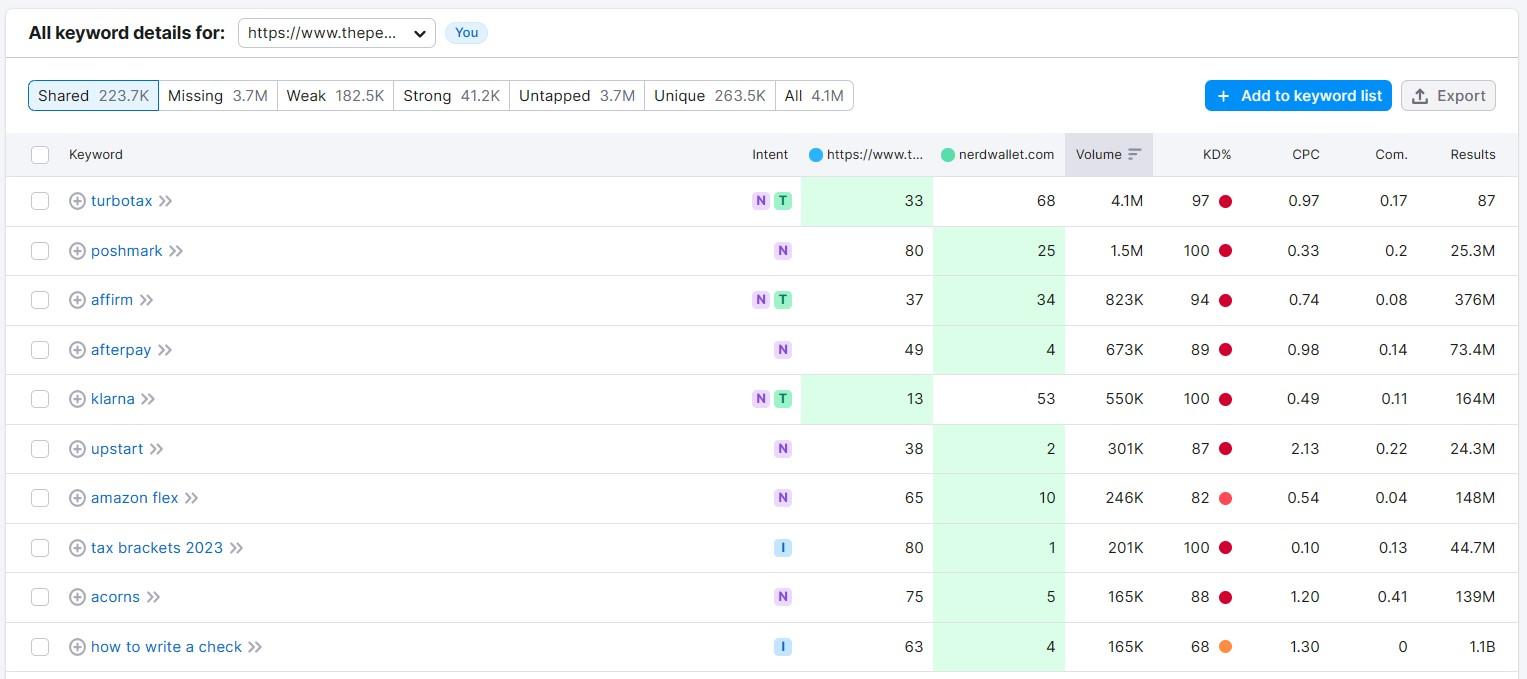This screenshot has height=679, width=1527.
Task: Click the plus icon next to amazon flex
Action: pyautogui.click(x=77, y=498)
